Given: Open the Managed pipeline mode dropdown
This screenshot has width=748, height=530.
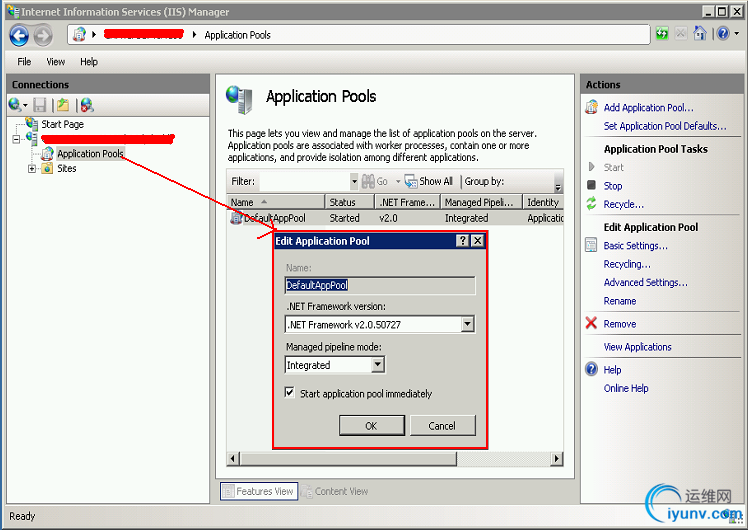Looking at the screenshot, I should pos(378,365).
